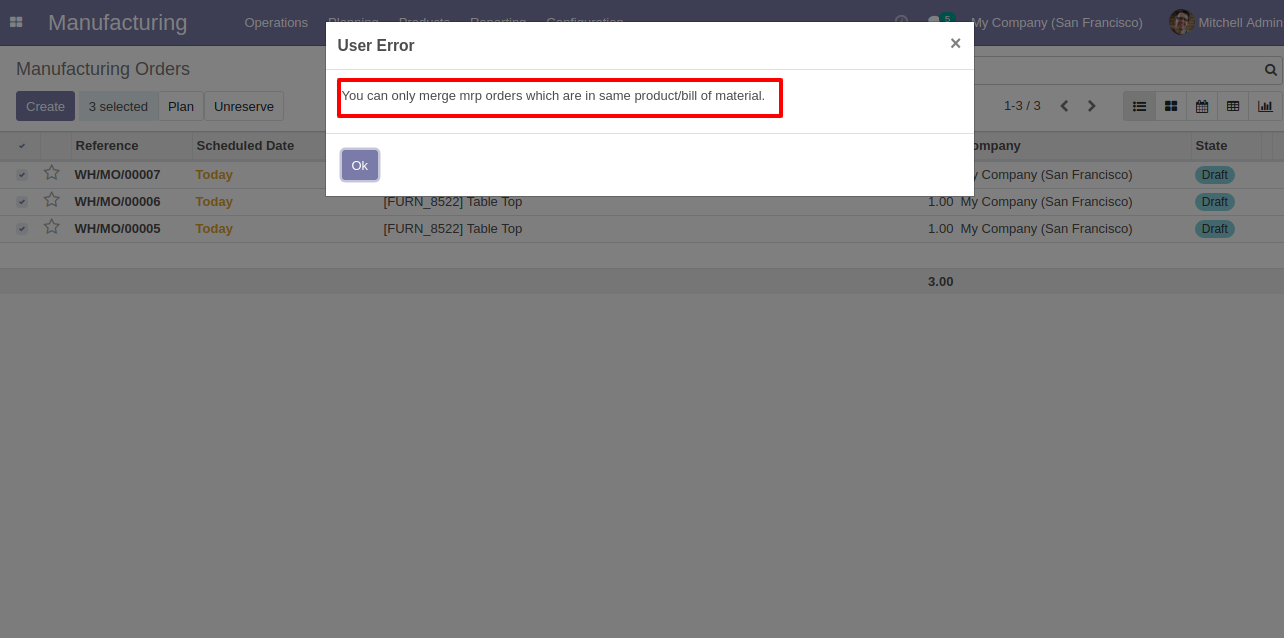The image size is (1284, 638).
Task: Click the 3.00 quantity total
Action: click(940, 282)
